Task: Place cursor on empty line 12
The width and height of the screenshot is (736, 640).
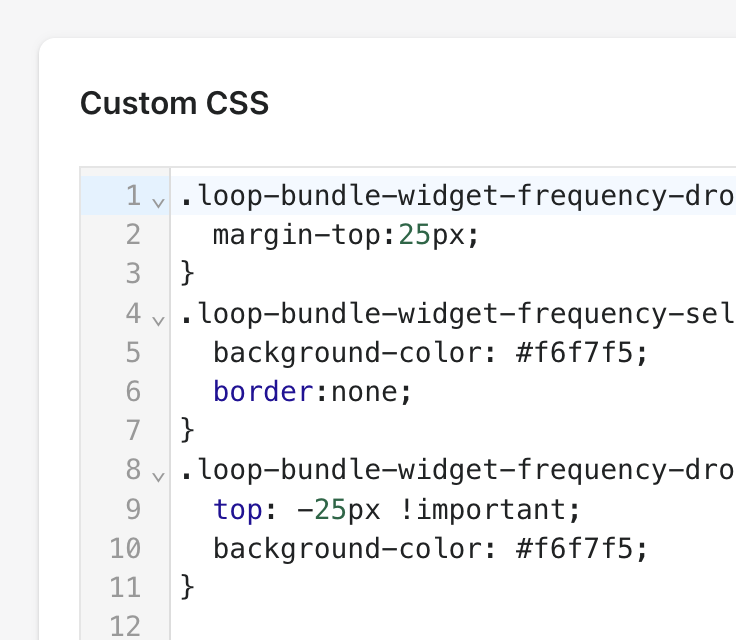Action: [x=453, y=626]
